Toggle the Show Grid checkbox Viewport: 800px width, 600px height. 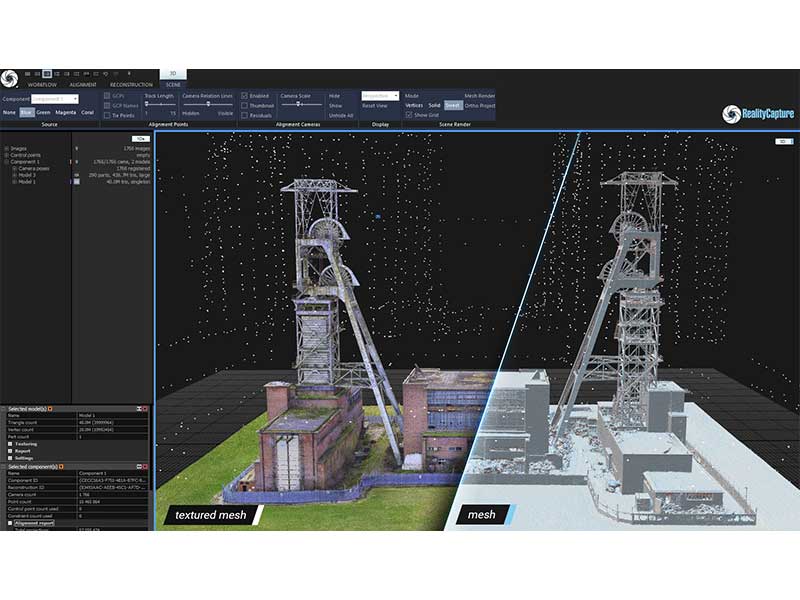tap(409, 115)
